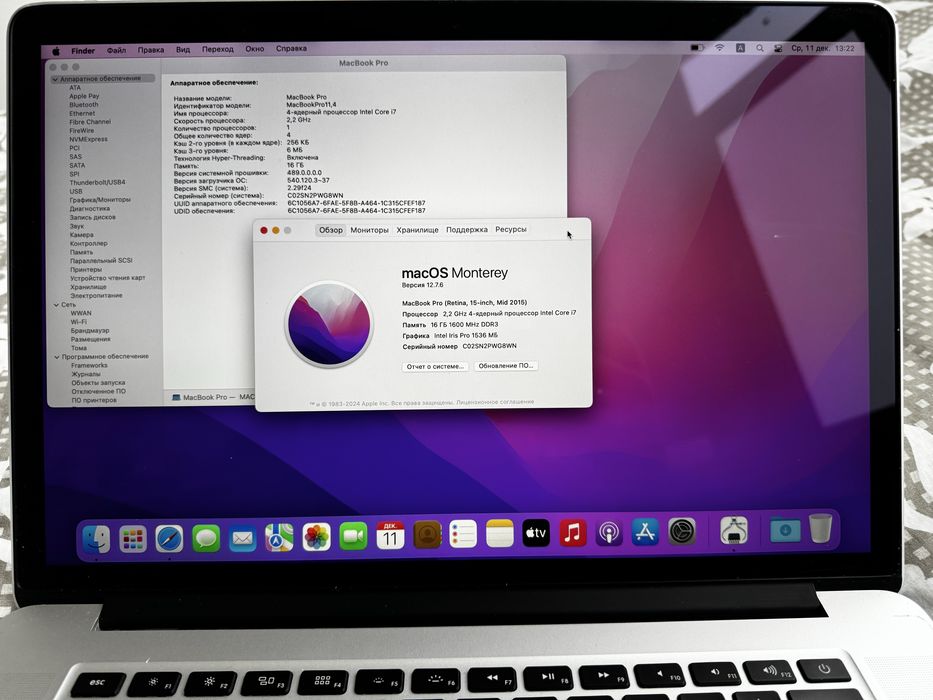Switch to the Хранилище tab
Image resolution: width=933 pixels, height=700 pixels.
coord(417,230)
